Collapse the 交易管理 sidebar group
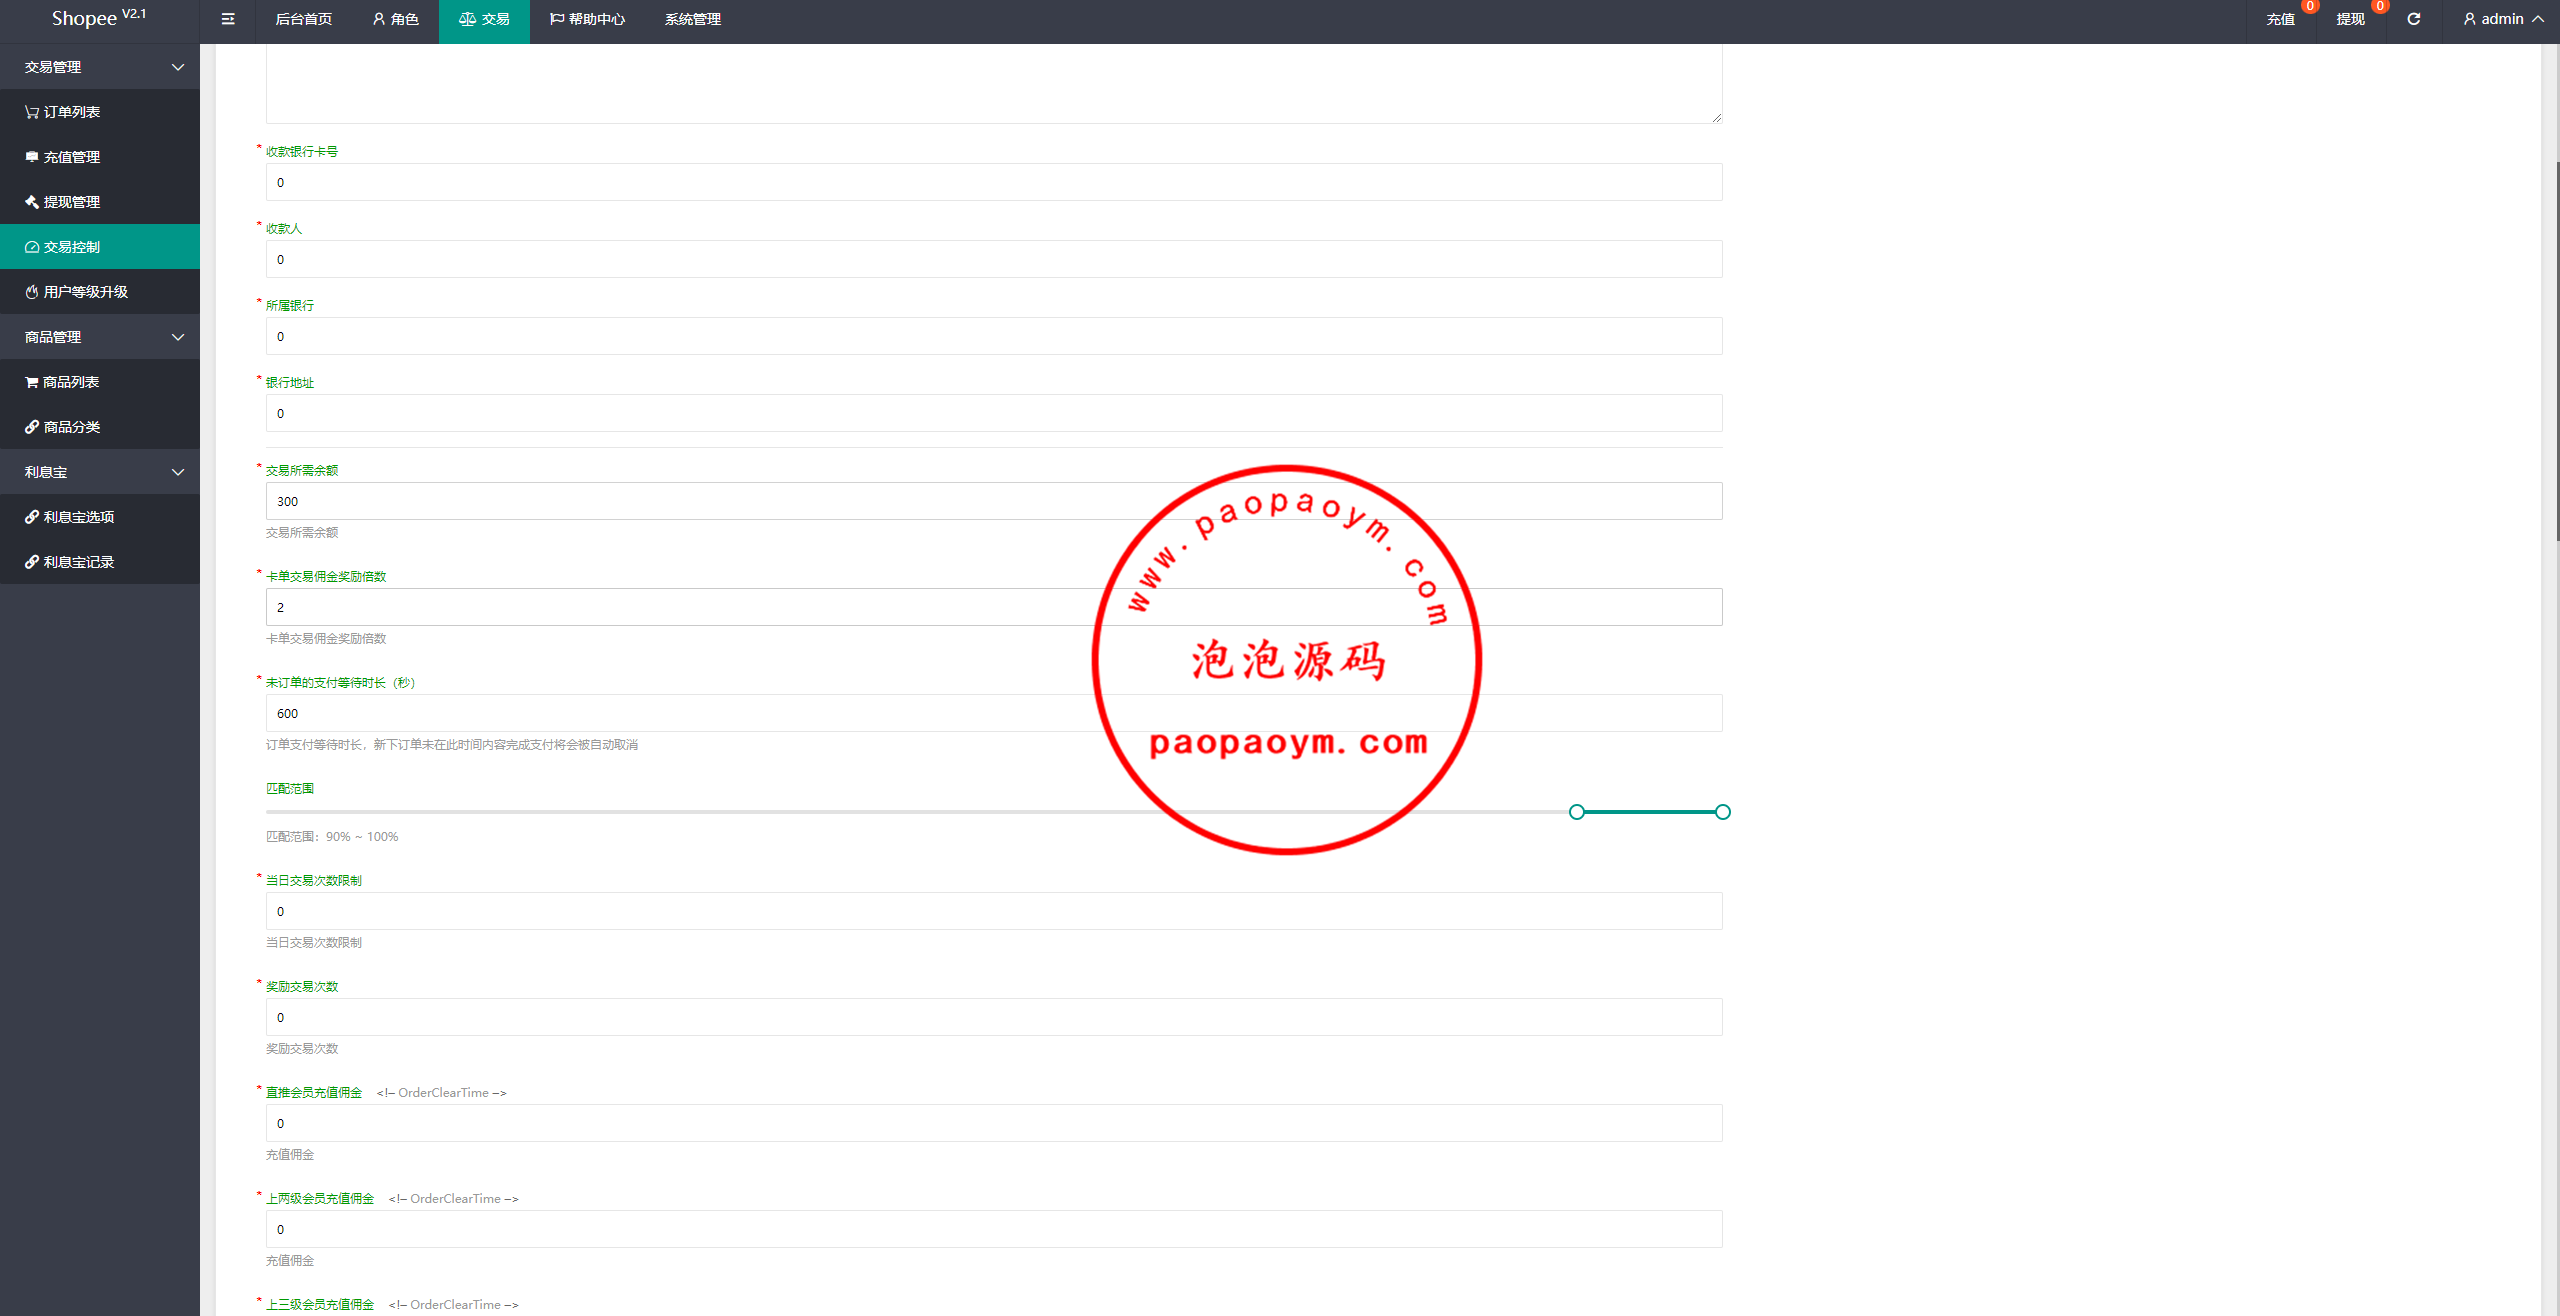This screenshot has width=2560, height=1316. tap(100, 67)
